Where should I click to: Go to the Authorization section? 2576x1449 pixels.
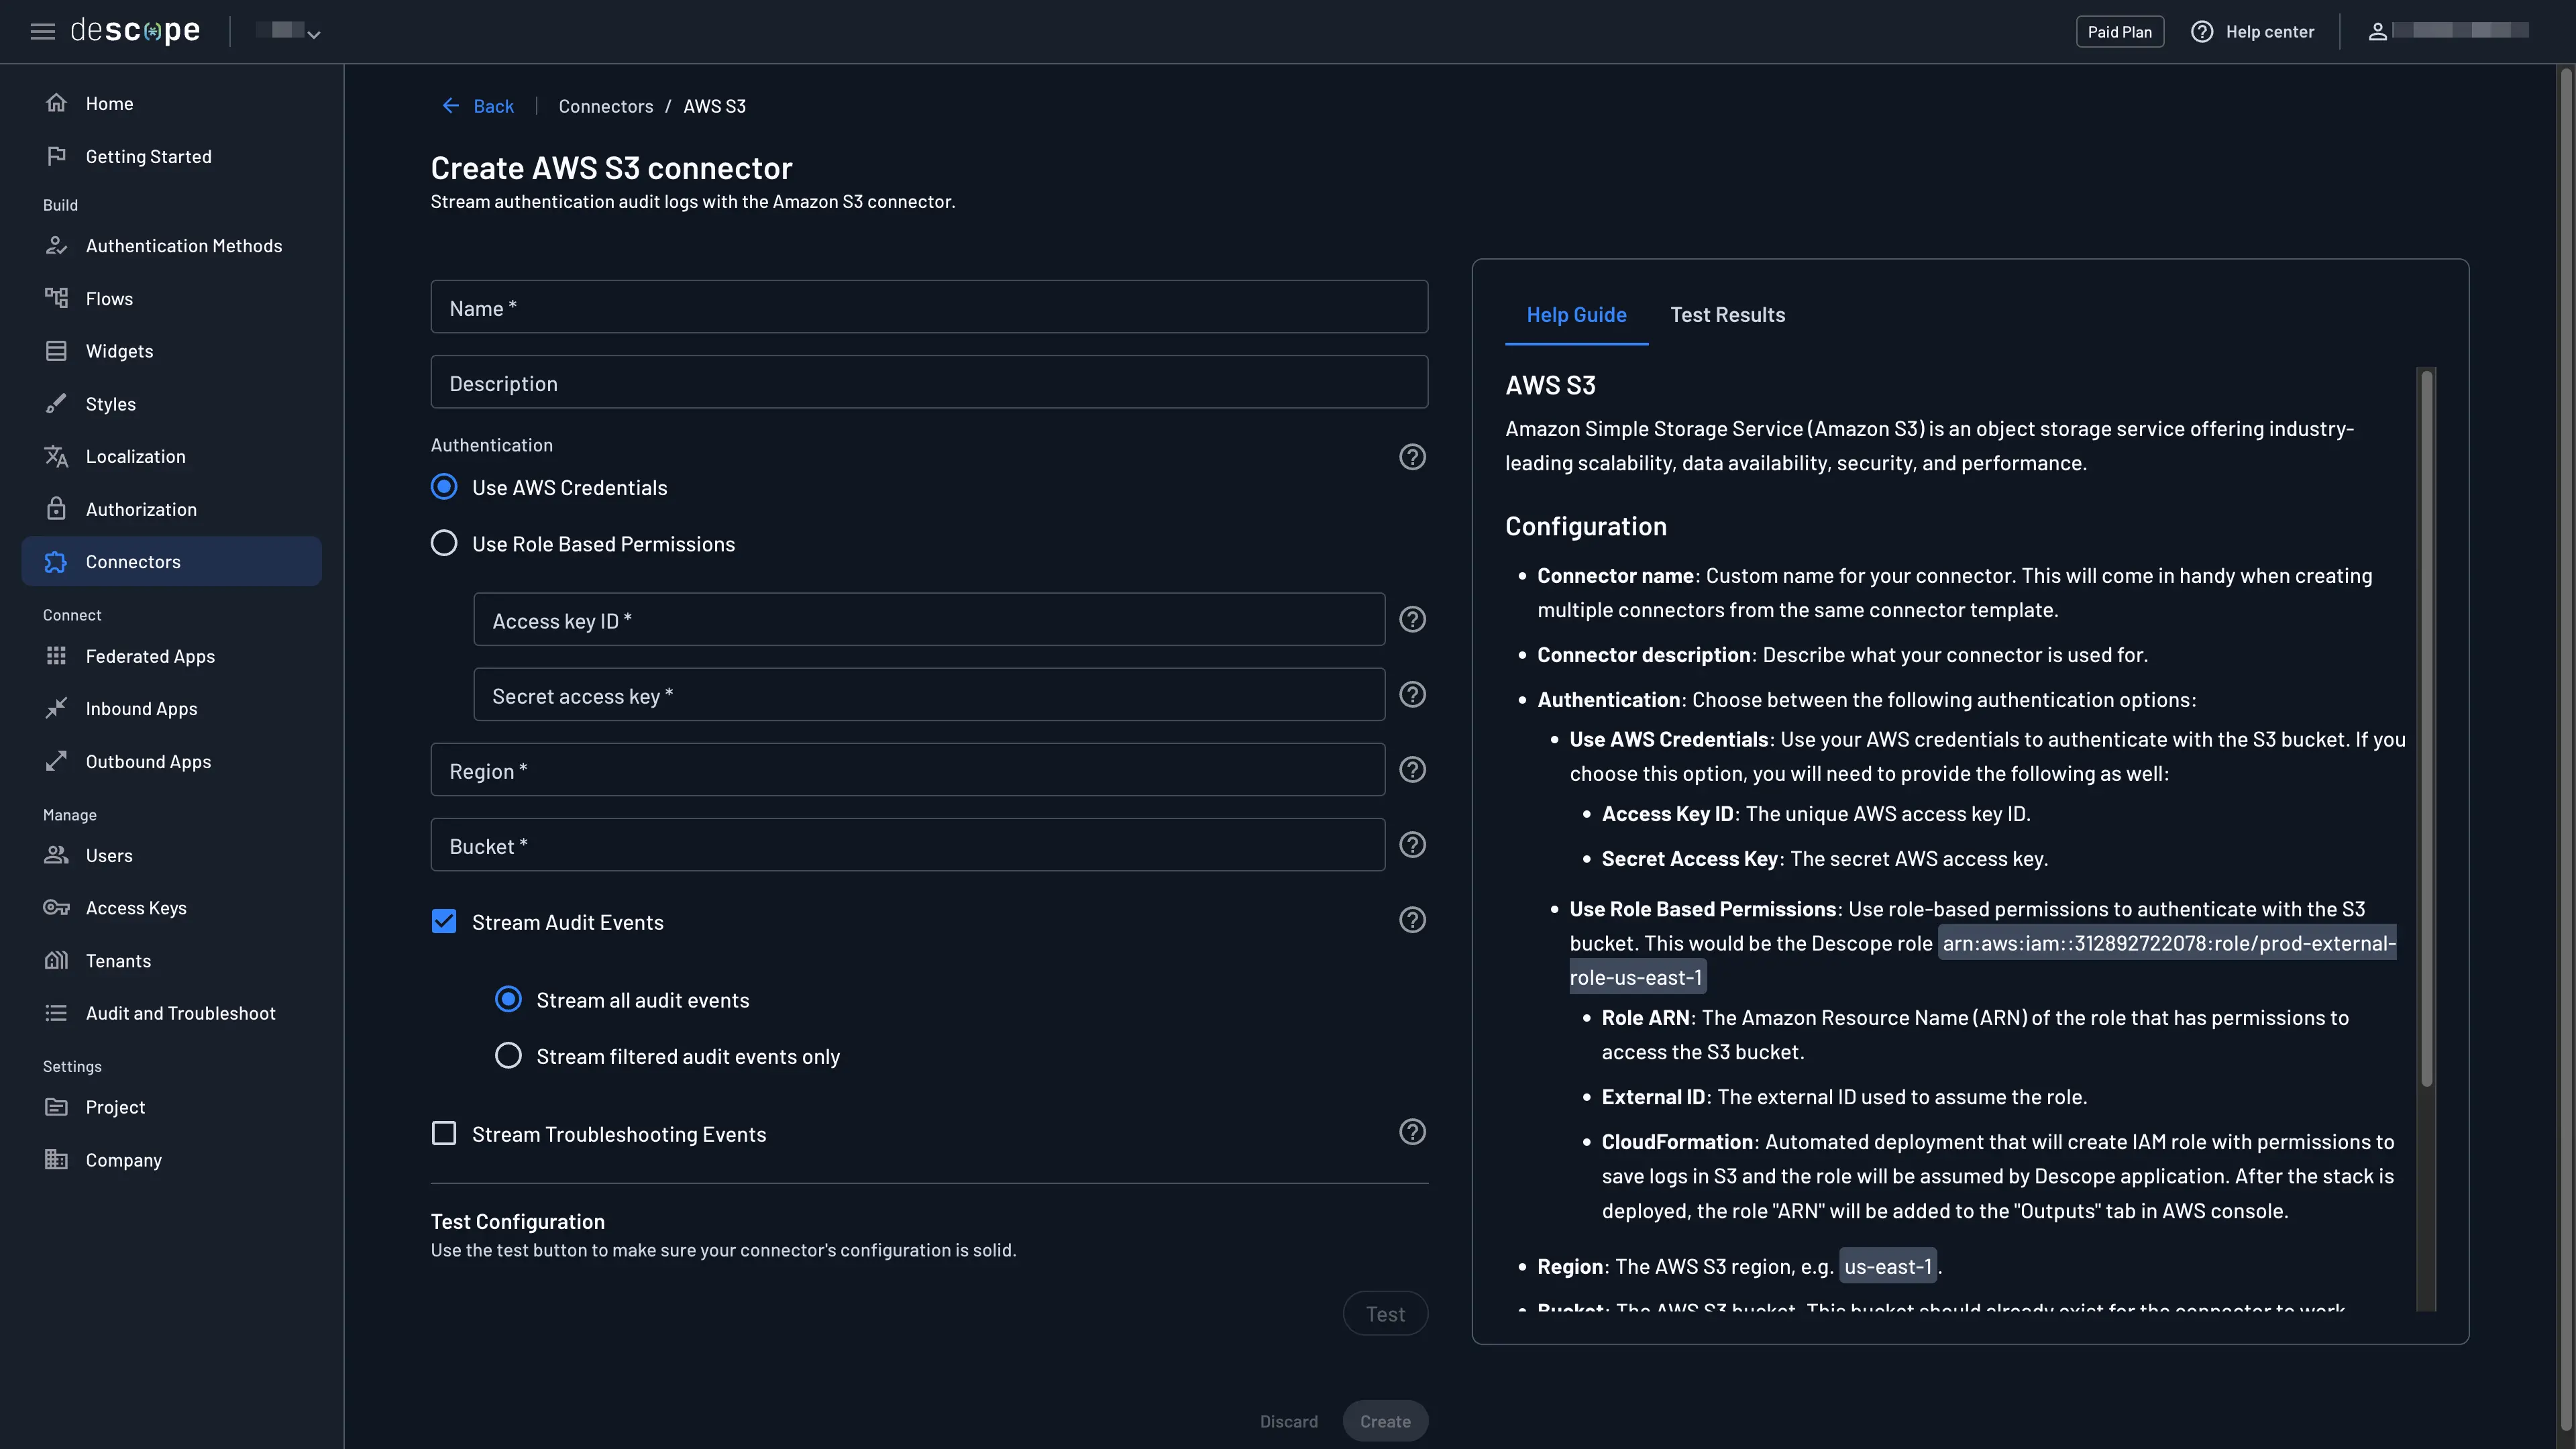click(141, 509)
